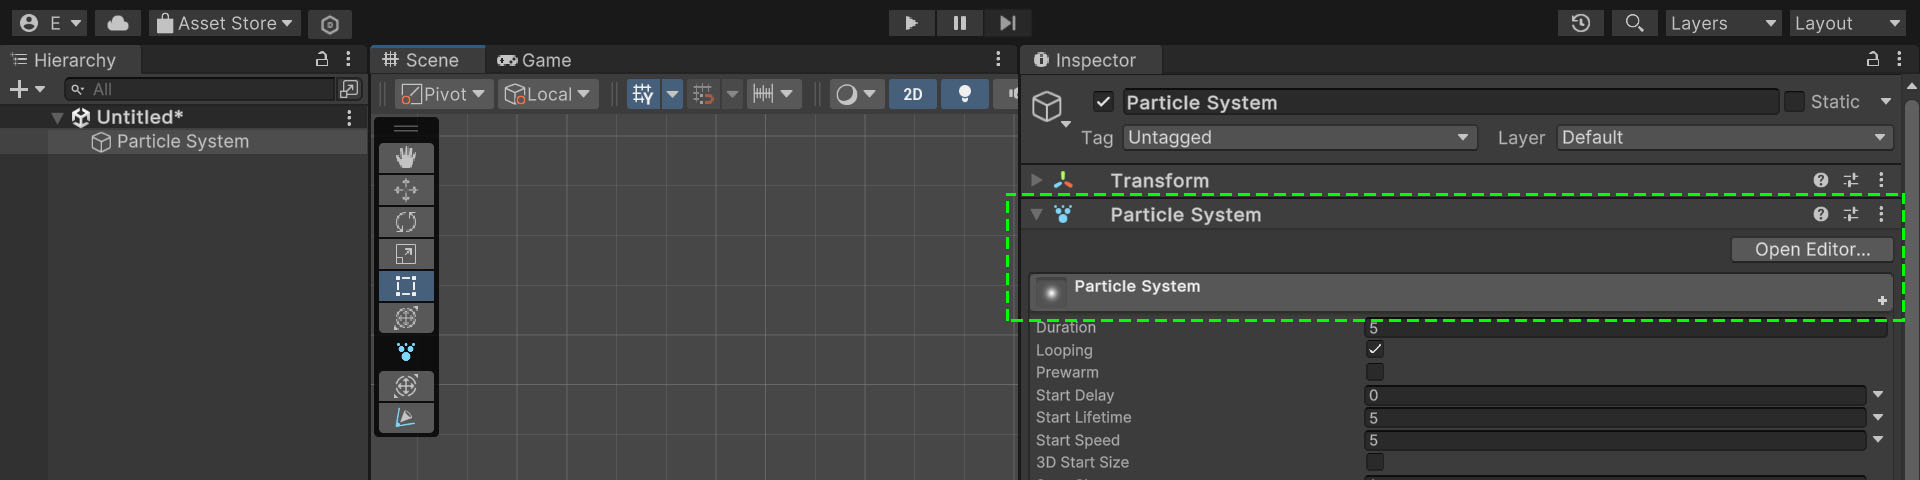Uncheck the Looping checkbox
This screenshot has width=1920, height=480.
tap(1375, 350)
